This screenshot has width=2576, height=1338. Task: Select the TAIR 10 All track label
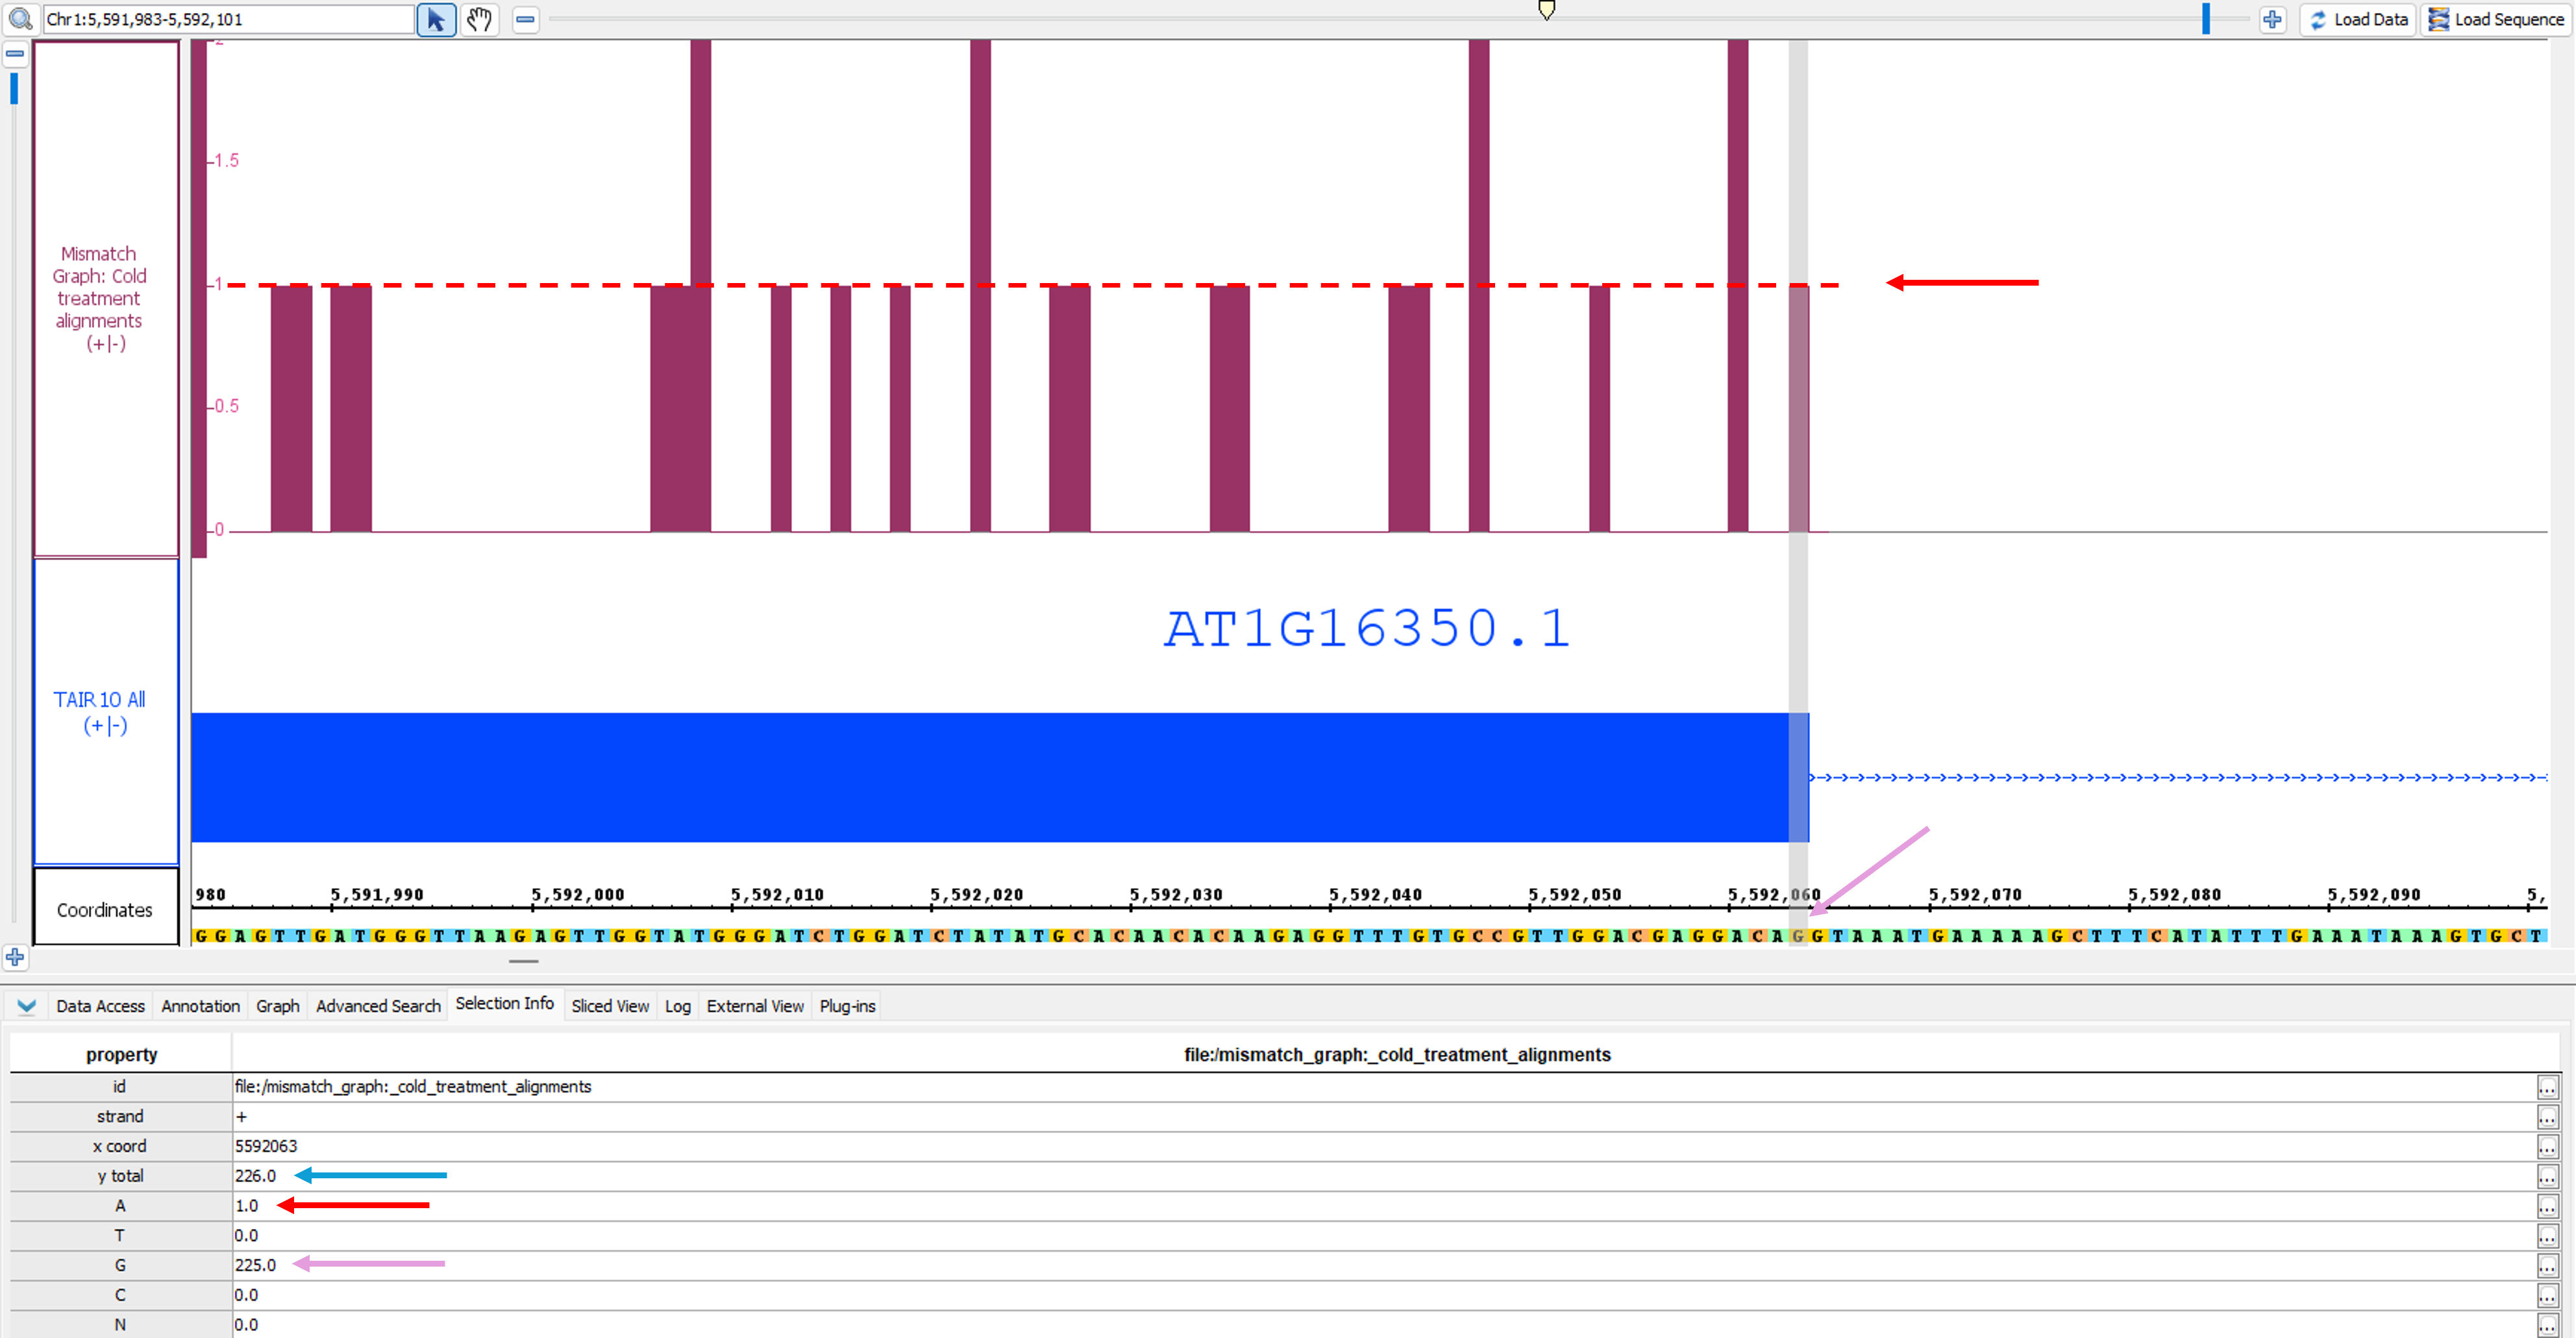[x=106, y=711]
